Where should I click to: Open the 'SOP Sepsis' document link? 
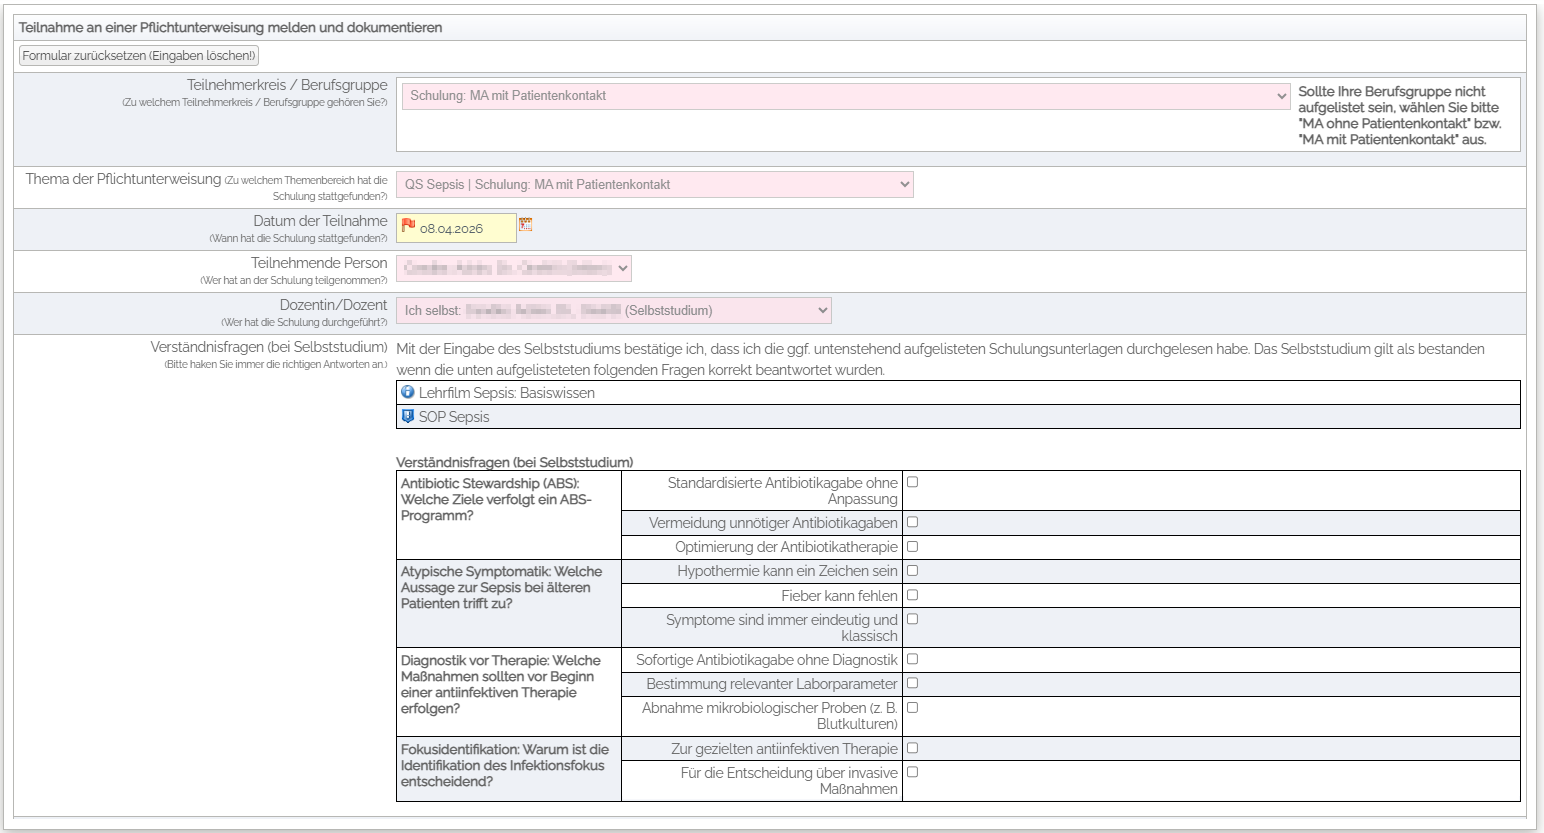[454, 417]
